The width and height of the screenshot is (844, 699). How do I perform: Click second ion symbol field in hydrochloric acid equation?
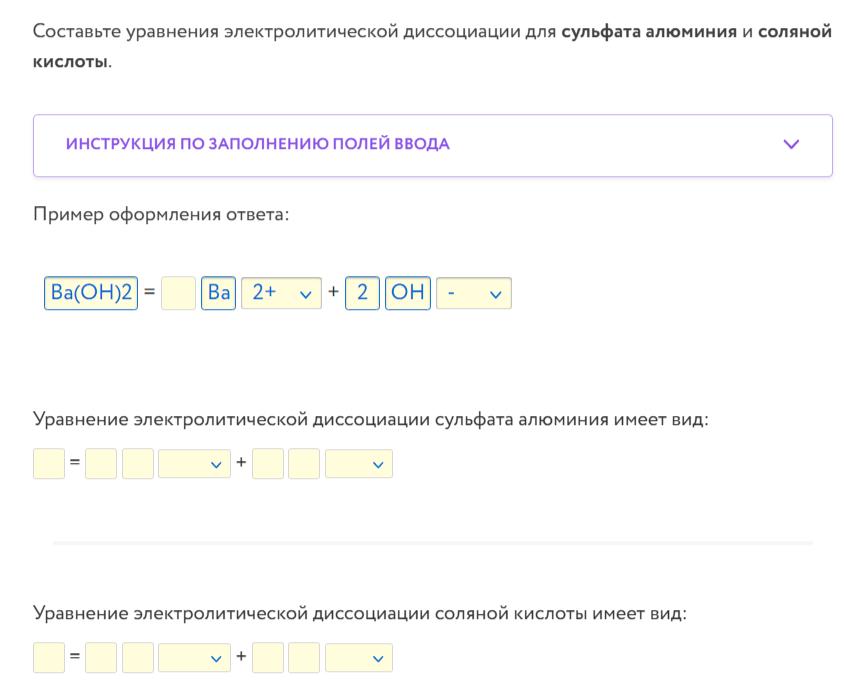[304, 657]
